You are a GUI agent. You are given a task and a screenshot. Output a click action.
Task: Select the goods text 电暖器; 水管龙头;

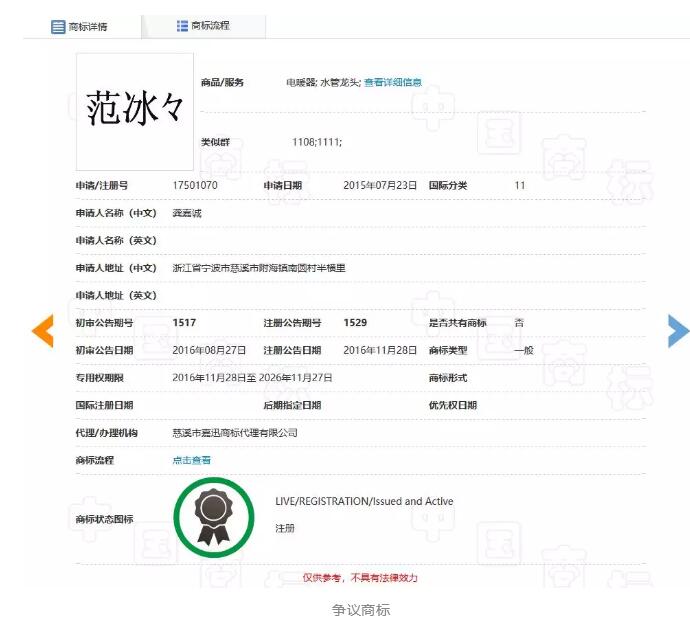point(323,82)
